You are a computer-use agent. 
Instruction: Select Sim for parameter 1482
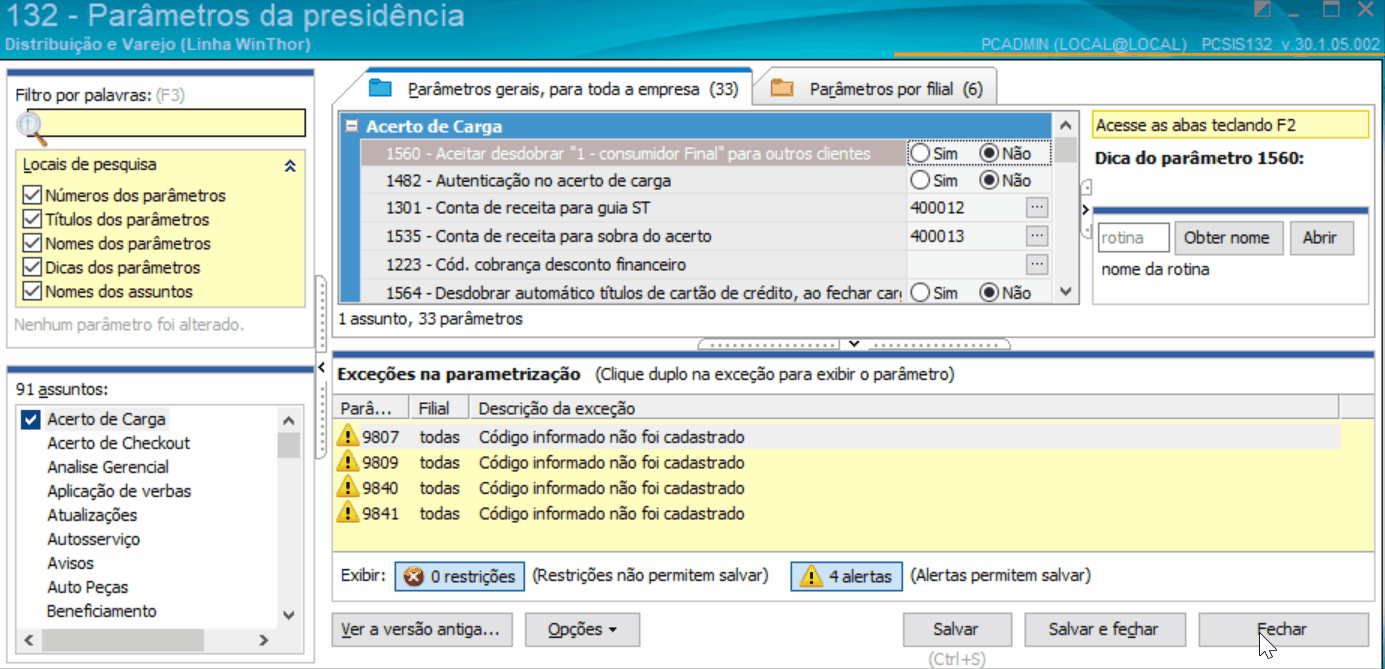pos(920,181)
